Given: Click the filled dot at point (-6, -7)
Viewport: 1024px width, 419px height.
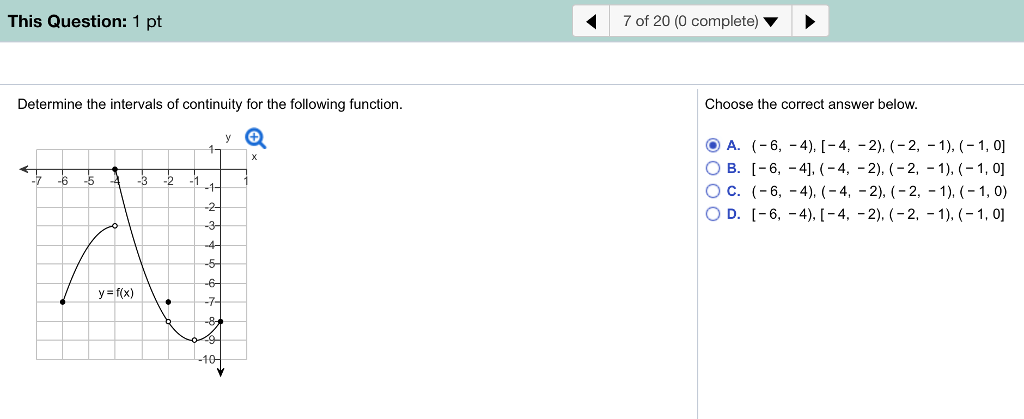Looking at the screenshot, I should tap(63, 301).
